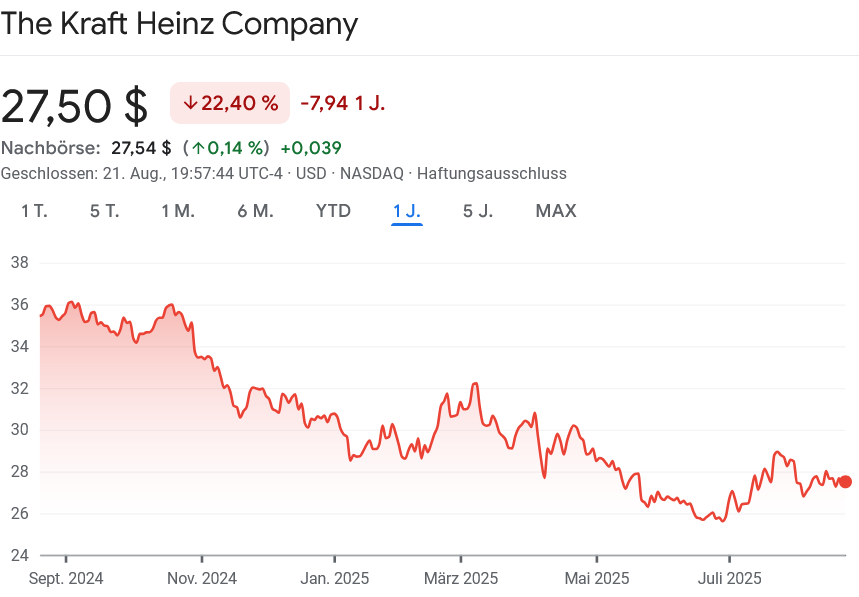Switch chart to 5 J. range
Screen dimensions: 859x597
tap(478, 211)
